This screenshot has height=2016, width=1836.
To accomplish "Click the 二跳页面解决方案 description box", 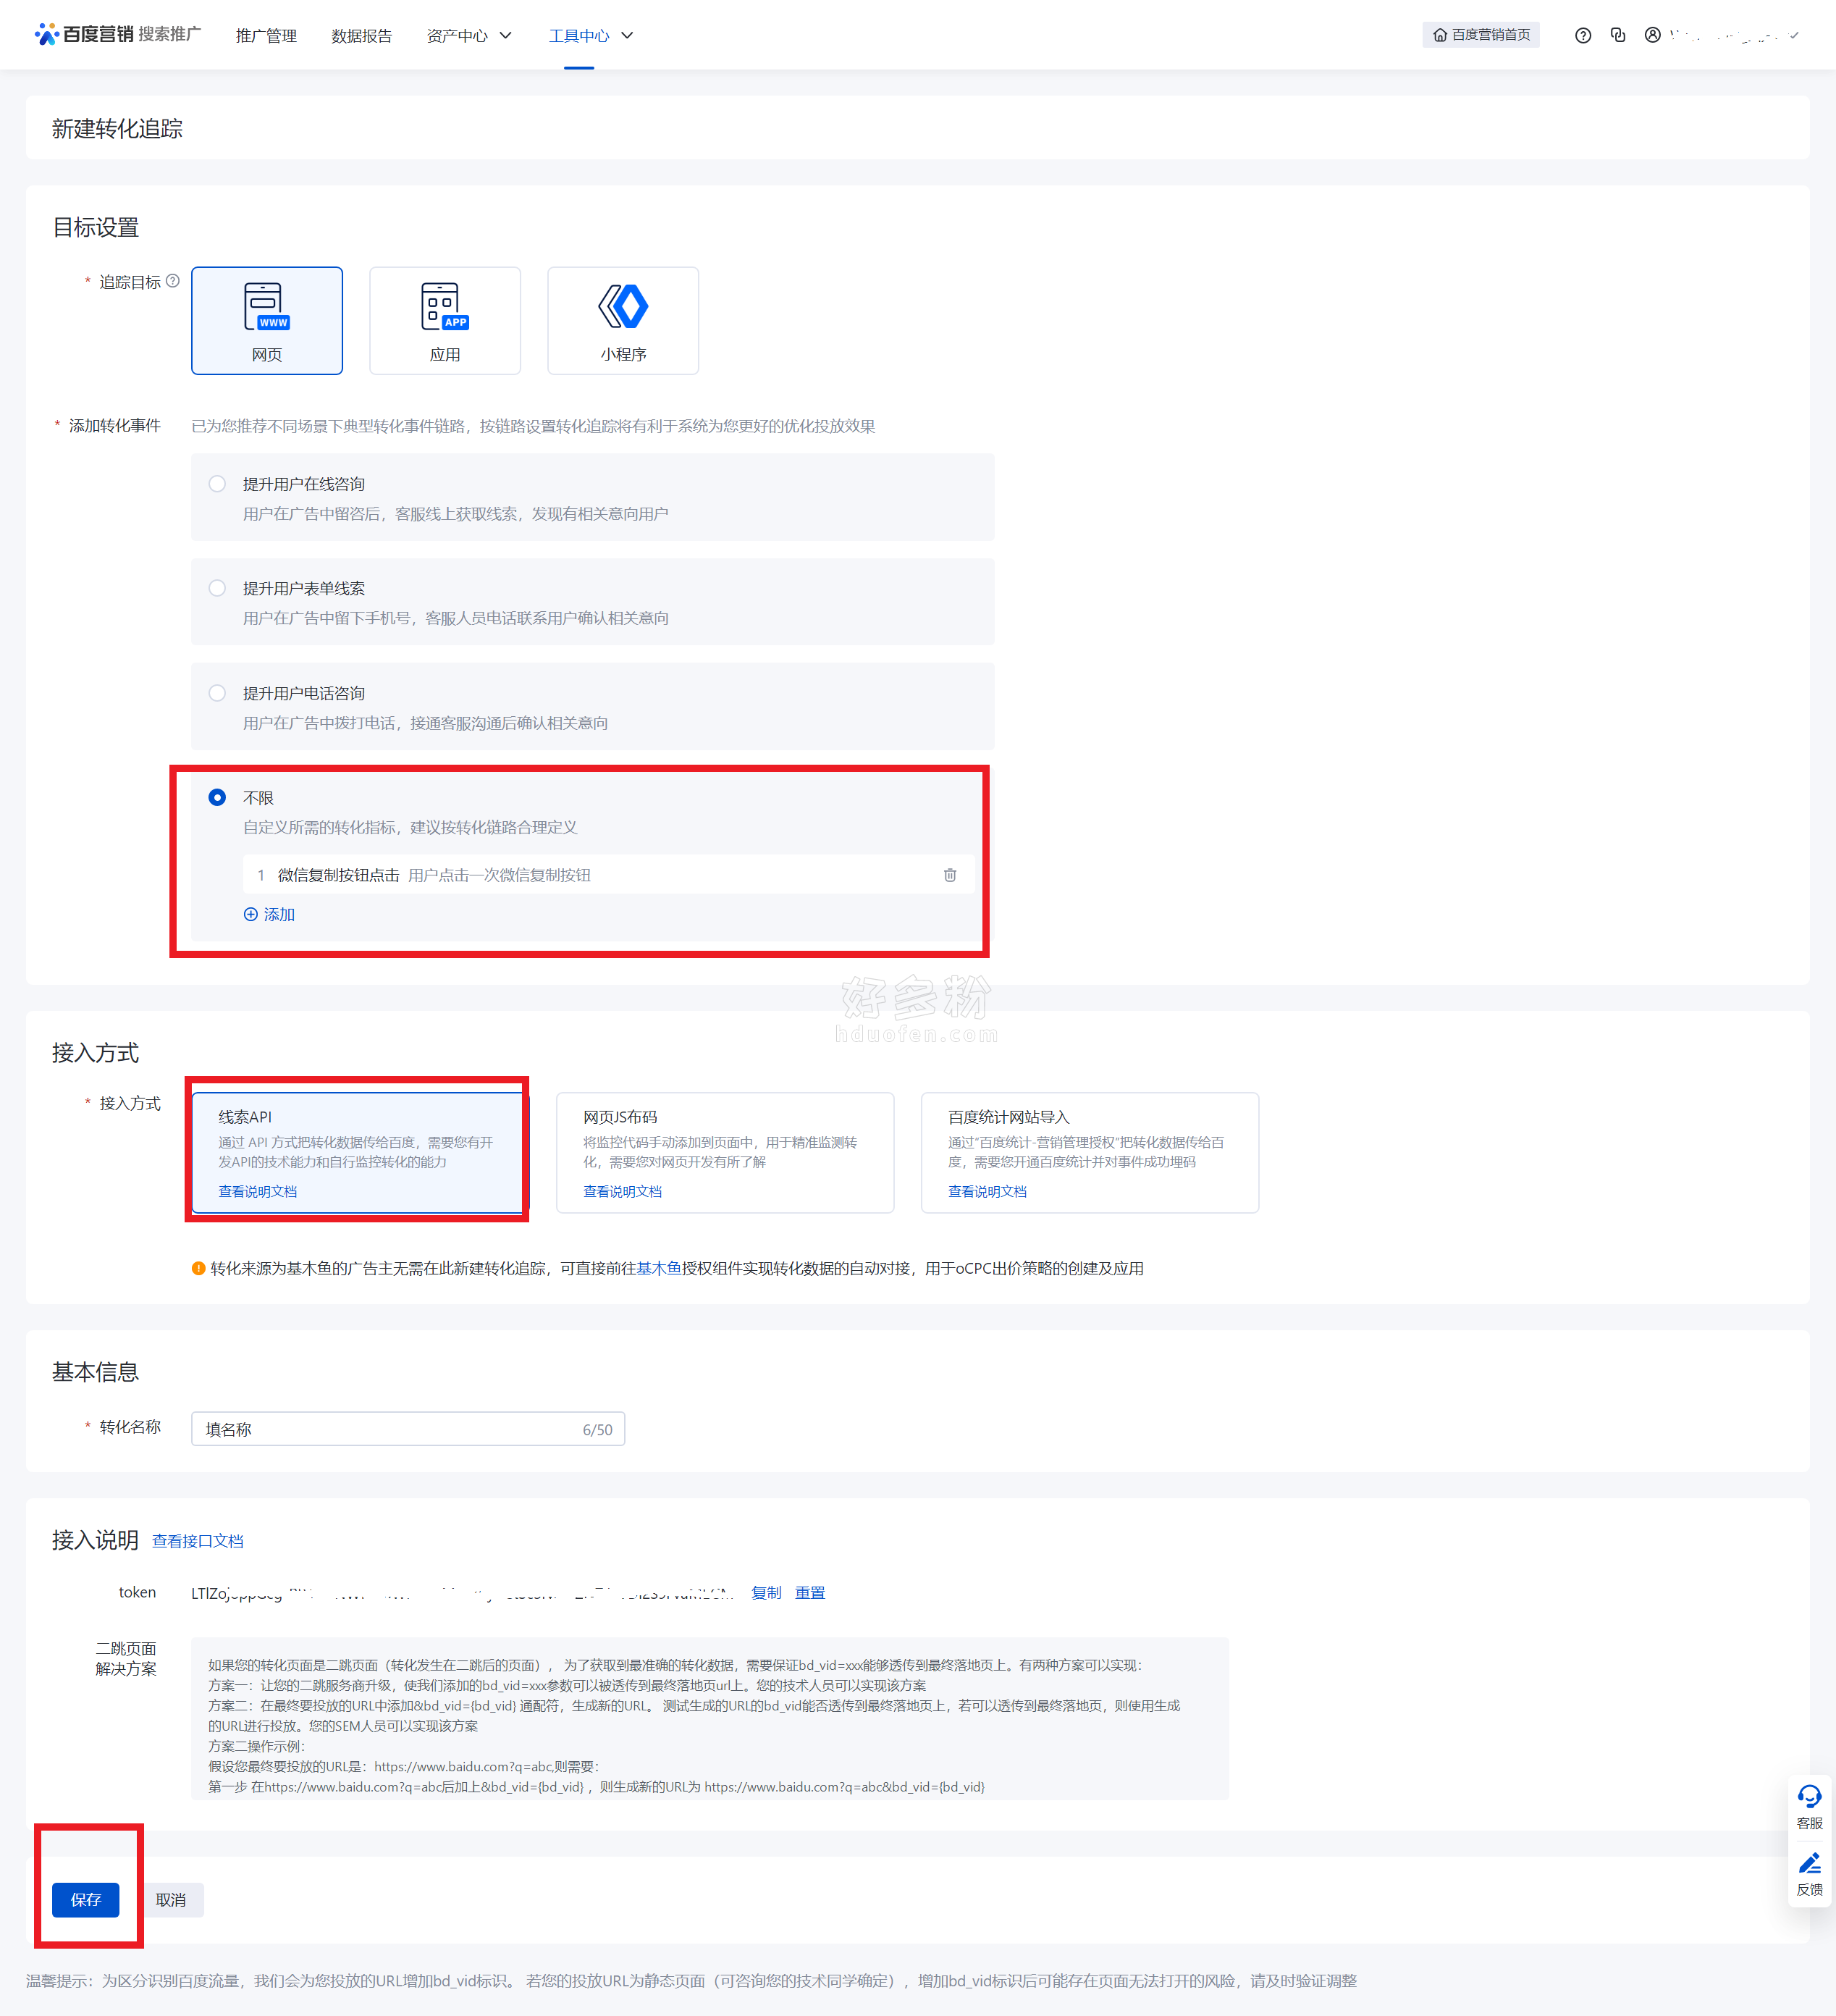I will click(x=709, y=1718).
